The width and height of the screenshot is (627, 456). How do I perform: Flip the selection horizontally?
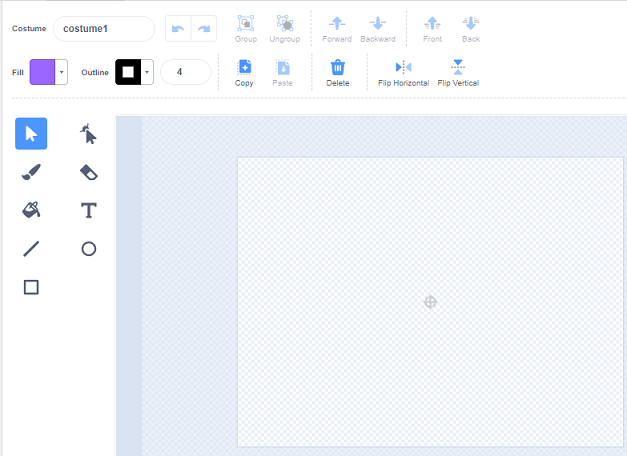(x=403, y=73)
